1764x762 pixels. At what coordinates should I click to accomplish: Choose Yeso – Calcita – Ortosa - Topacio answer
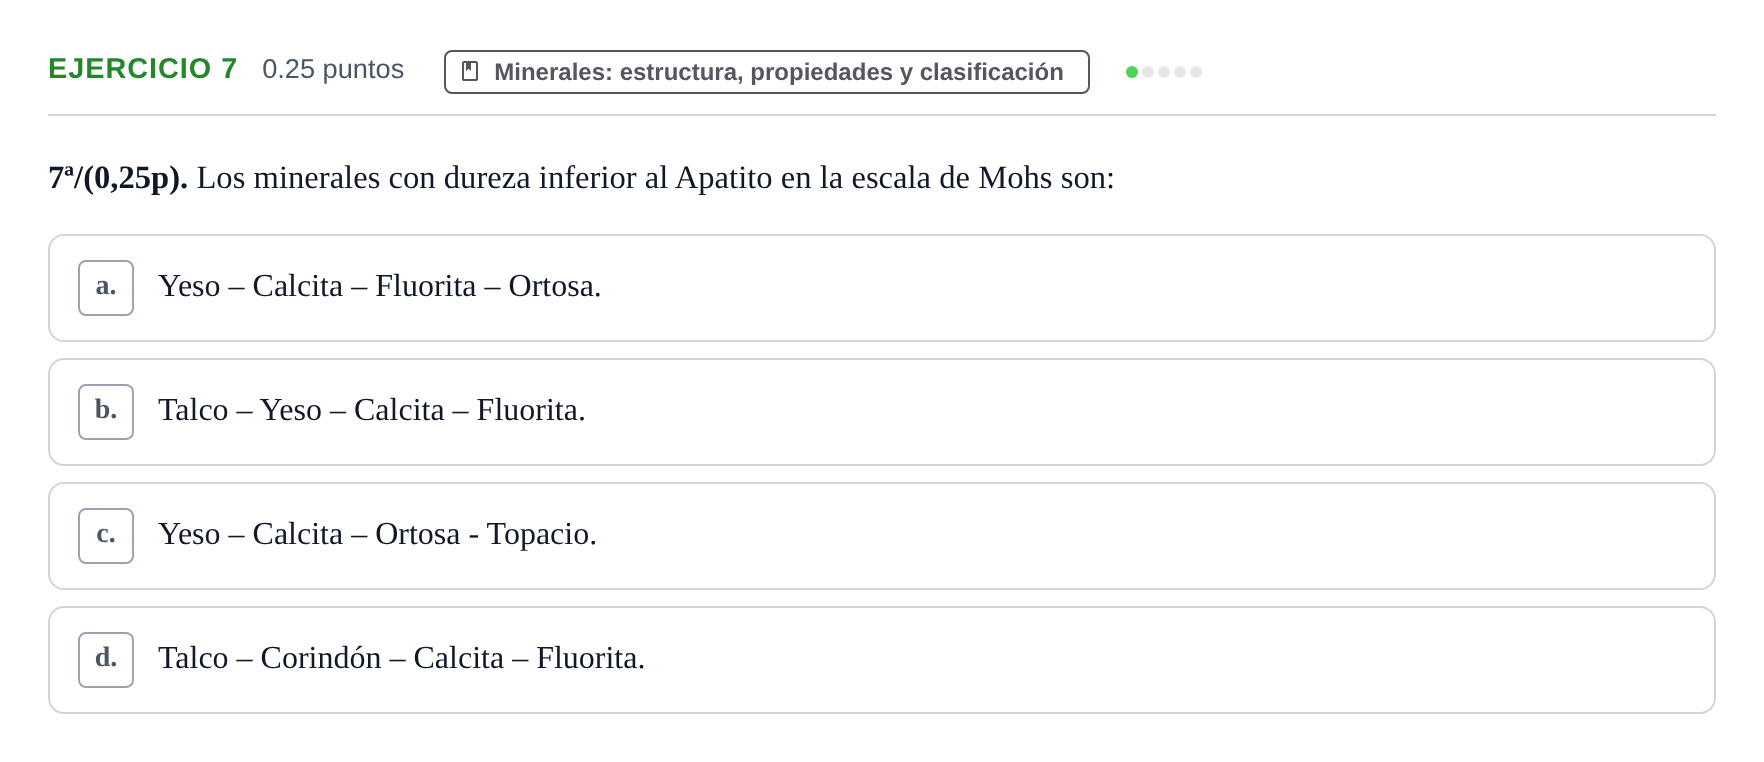[881, 536]
